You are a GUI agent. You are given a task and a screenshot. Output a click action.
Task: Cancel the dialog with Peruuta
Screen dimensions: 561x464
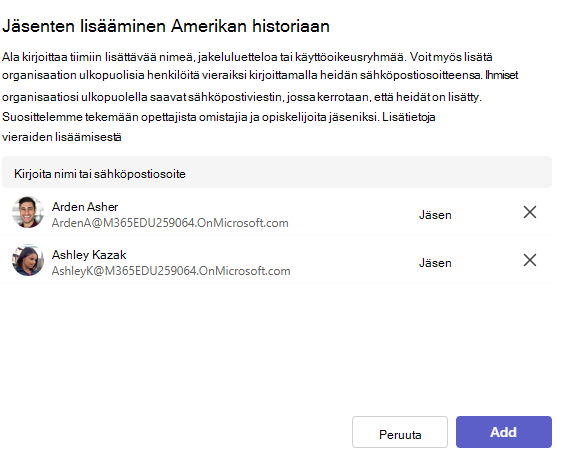pyautogui.click(x=400, y=432)
